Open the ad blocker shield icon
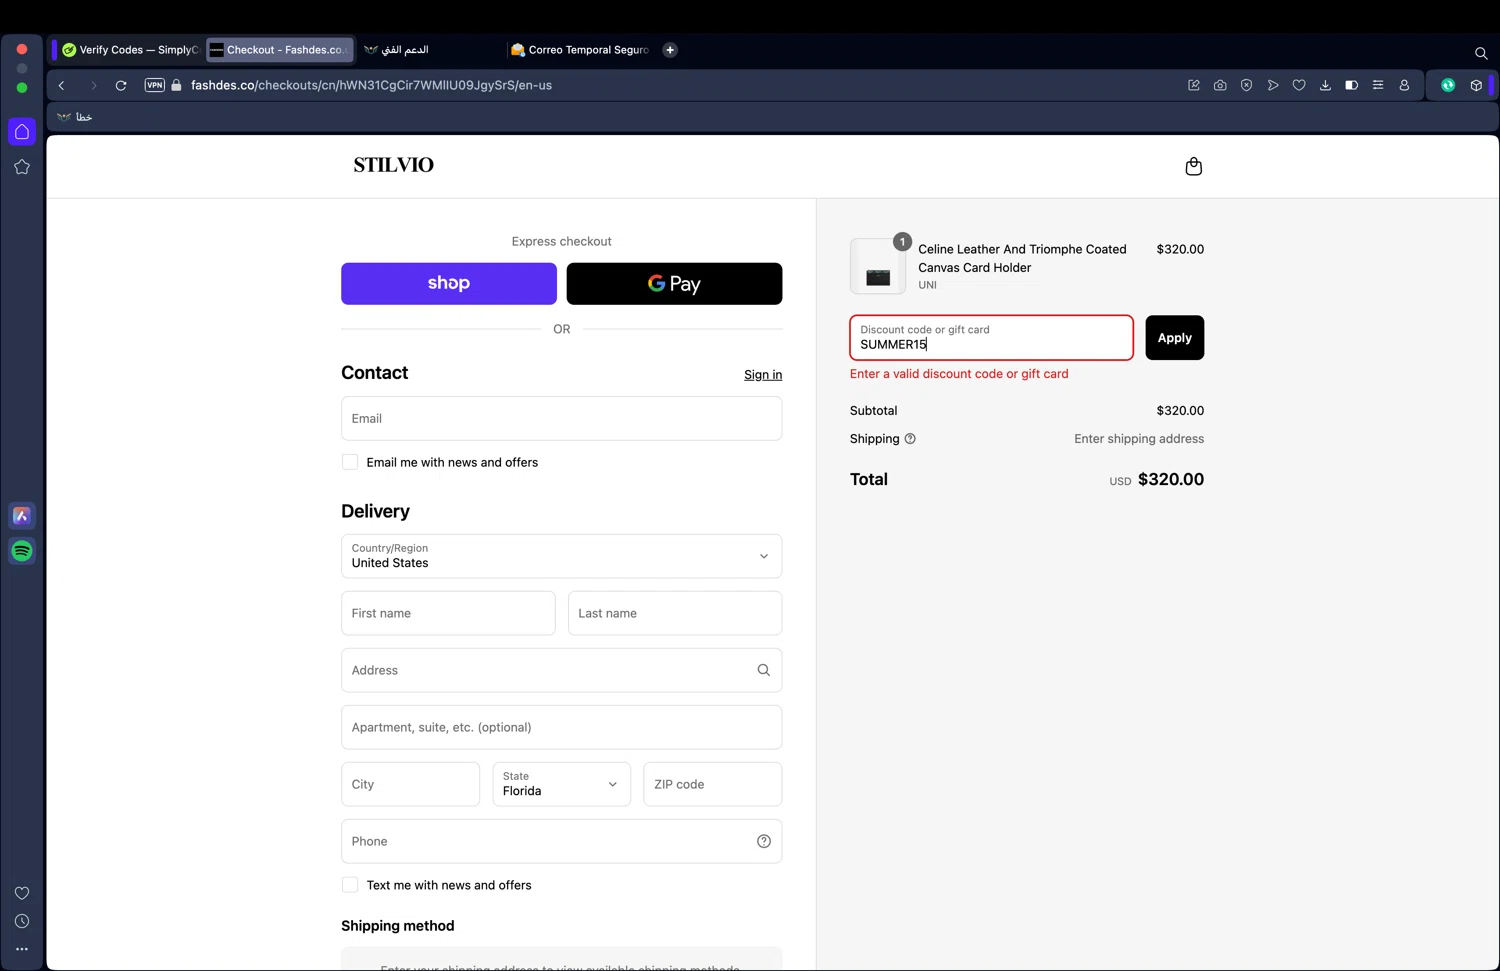 click(1246, 86)
